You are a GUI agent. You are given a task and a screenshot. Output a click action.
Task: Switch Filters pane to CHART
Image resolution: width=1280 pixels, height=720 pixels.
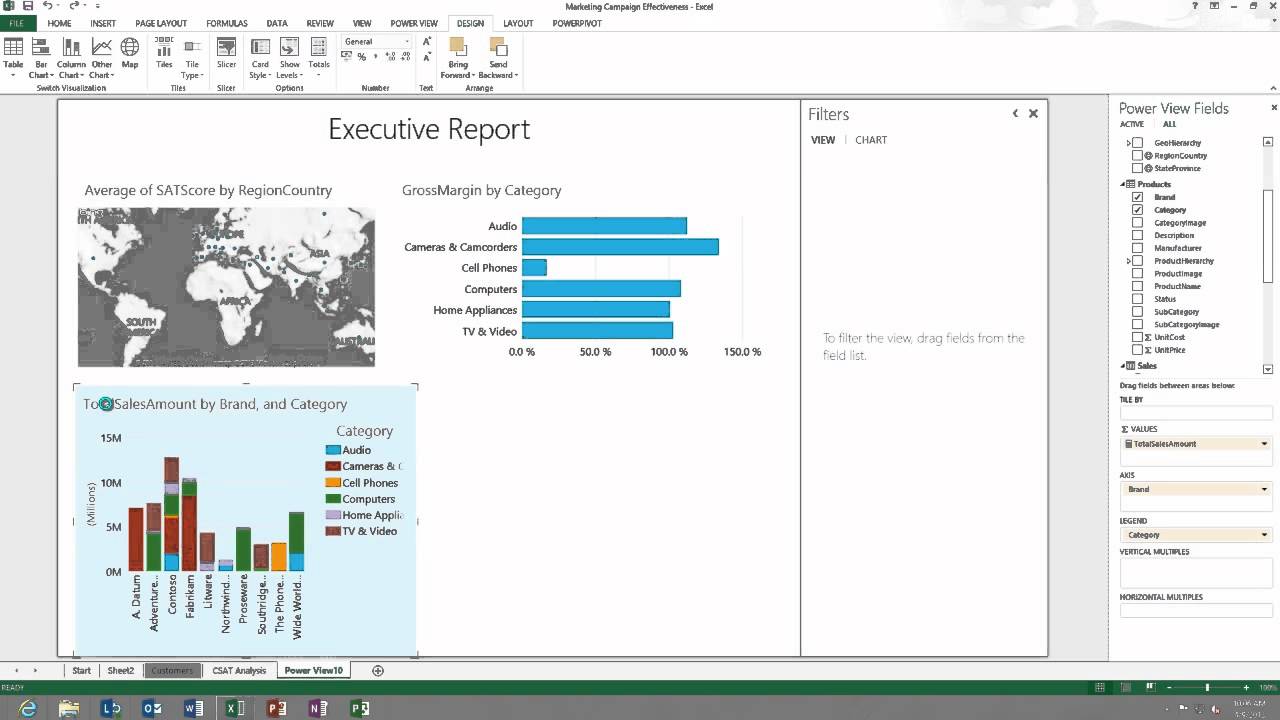[x=871, y=140]
